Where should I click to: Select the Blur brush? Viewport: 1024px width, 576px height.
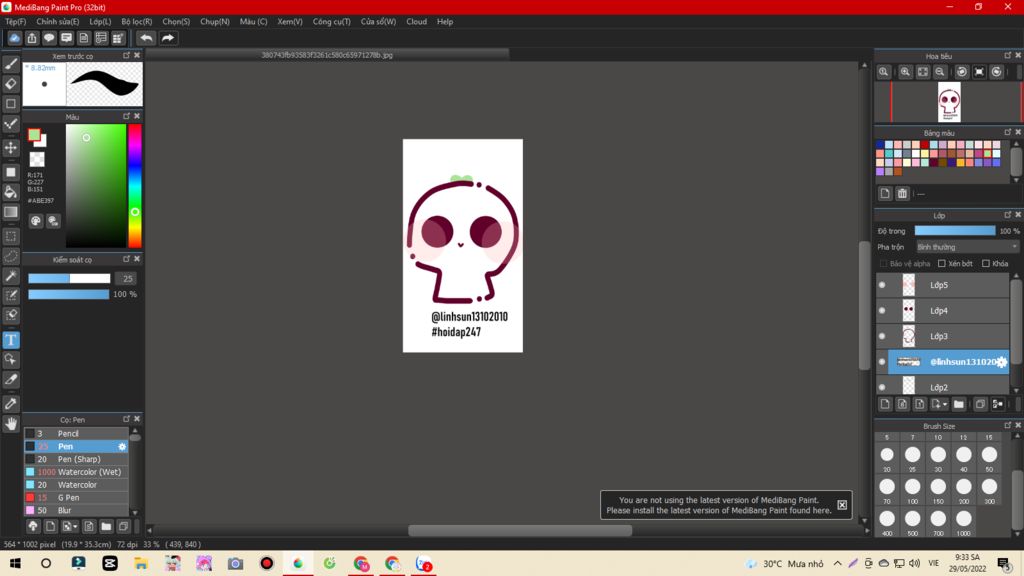[76, 510]
